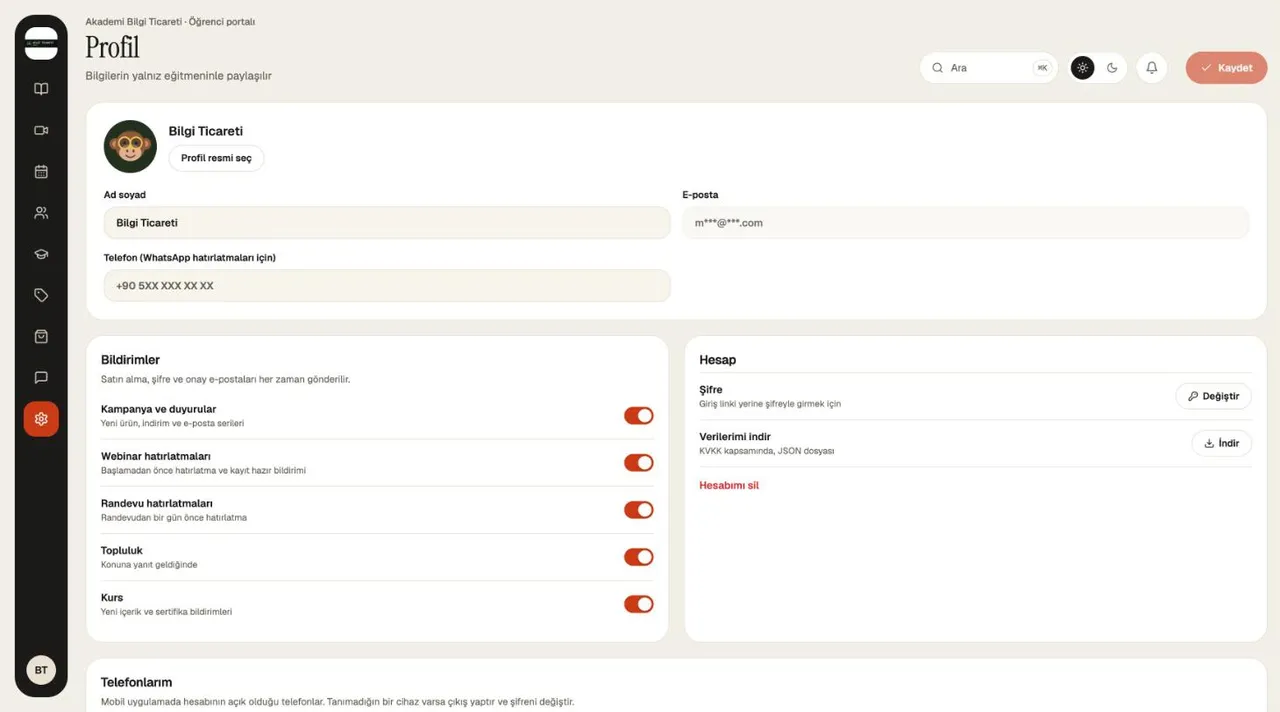Click breadcrumb Akademi Bilgi Ticareti · Öğrenci portalı
Viewport: 1280px width, 712px height.
[x=170, y=21]
